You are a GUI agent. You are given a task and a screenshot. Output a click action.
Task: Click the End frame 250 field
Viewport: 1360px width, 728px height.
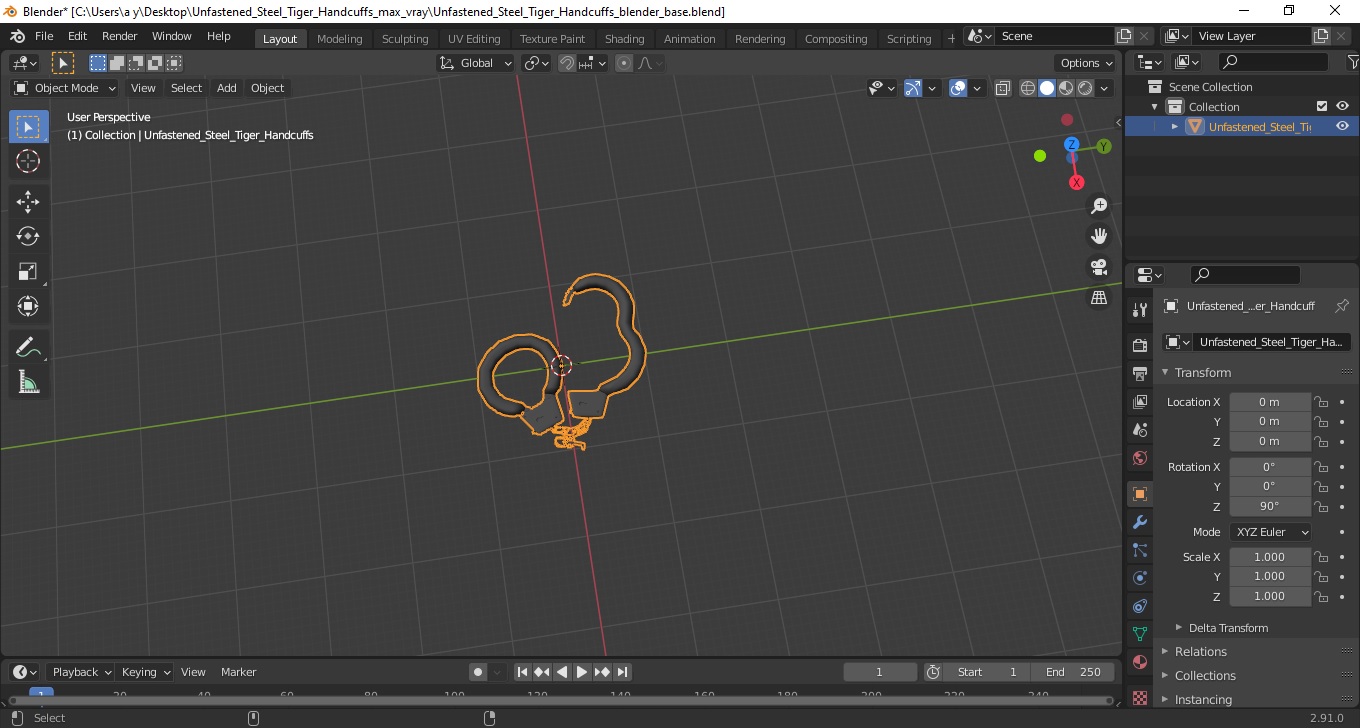click(x=1074, y=672)
